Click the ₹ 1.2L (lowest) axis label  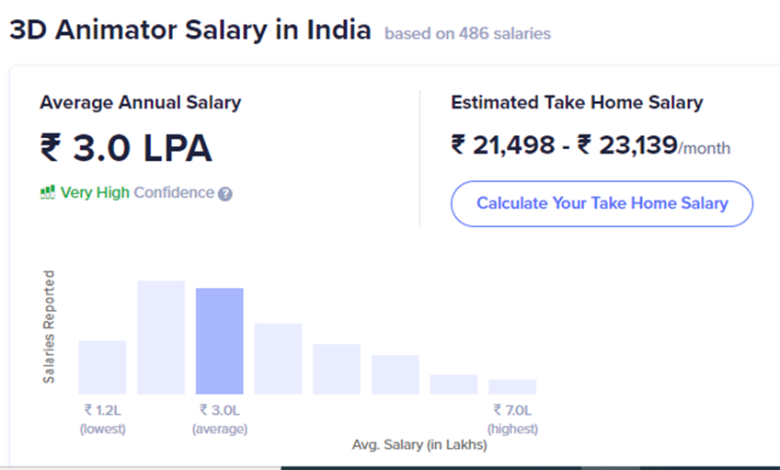102,419
